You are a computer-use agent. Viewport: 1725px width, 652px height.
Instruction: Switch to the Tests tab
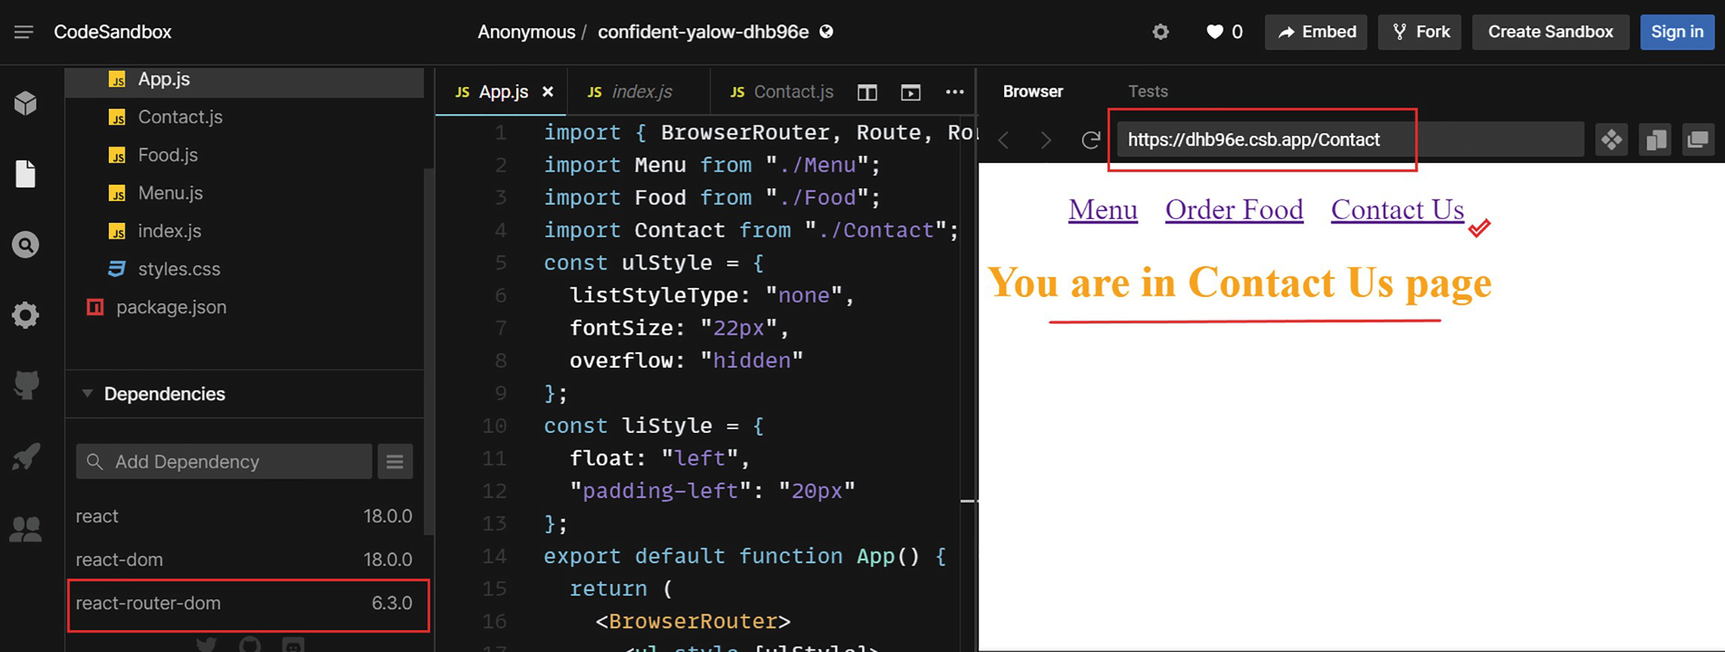pos(1147,92)
